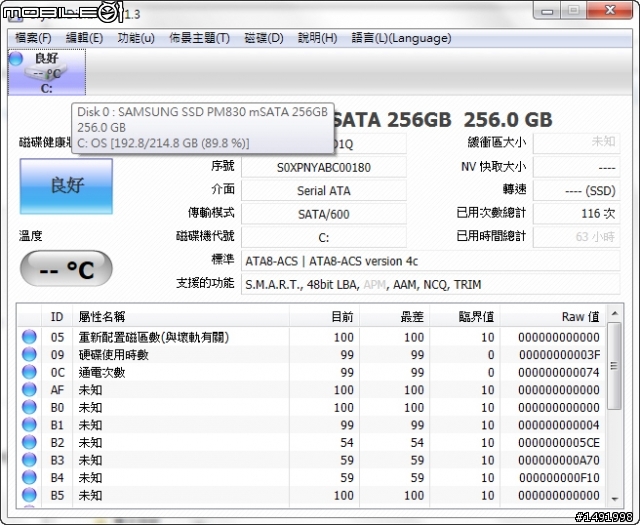Click raw value 000000000F10
640x525 pixels.
pyautogui.click(x=559, y=478)
